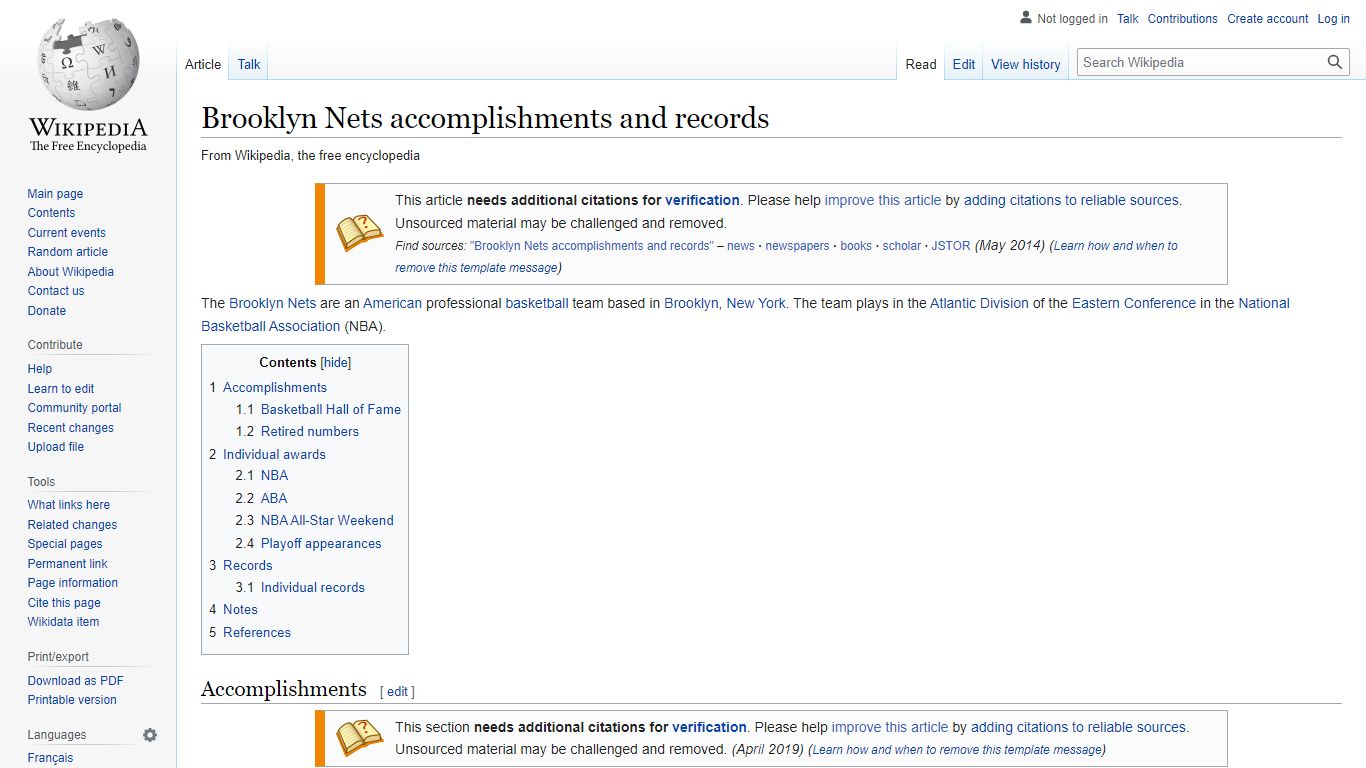Open the Wikidata item
Image resolution: width=1366 pixels, height=768 pixels.
(63, 622)
